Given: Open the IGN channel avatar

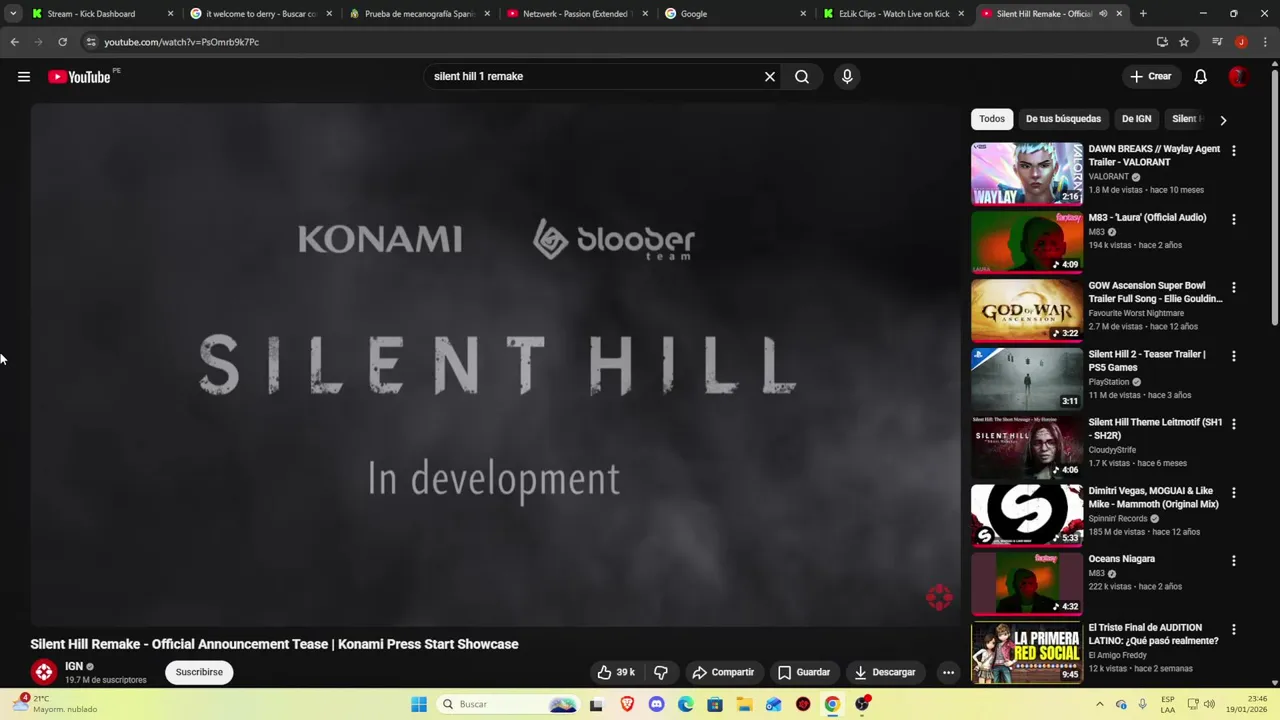Looking at the screenshot, I should [43, 672].
